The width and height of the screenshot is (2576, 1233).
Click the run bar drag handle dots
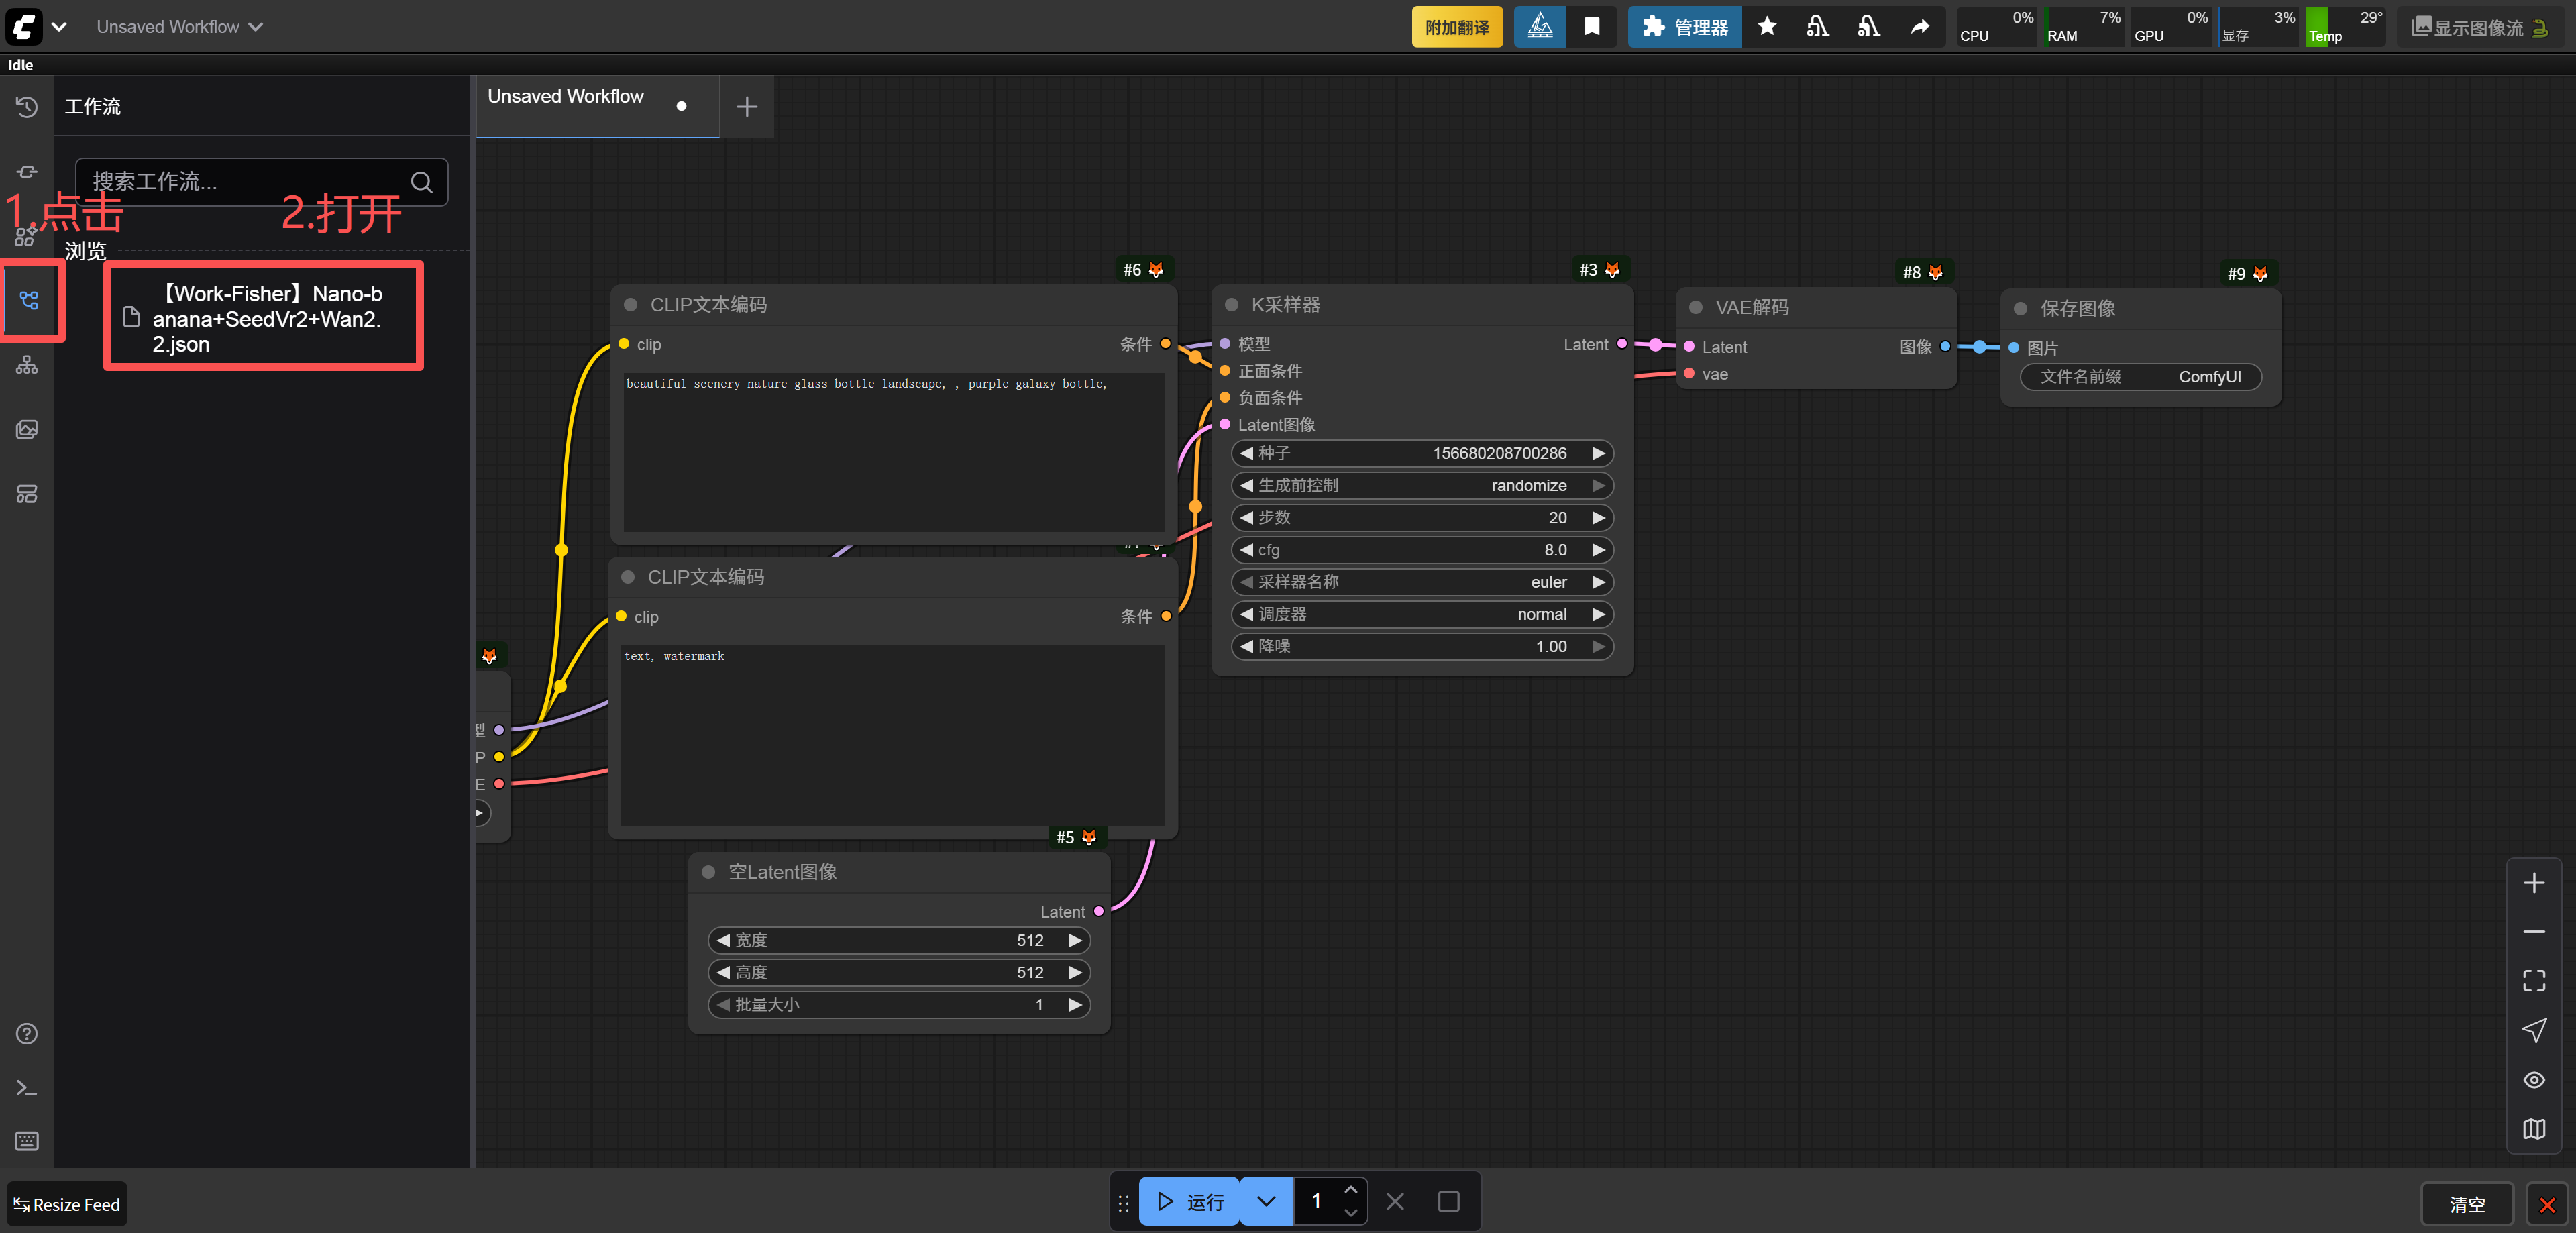pos(1124,1203)
